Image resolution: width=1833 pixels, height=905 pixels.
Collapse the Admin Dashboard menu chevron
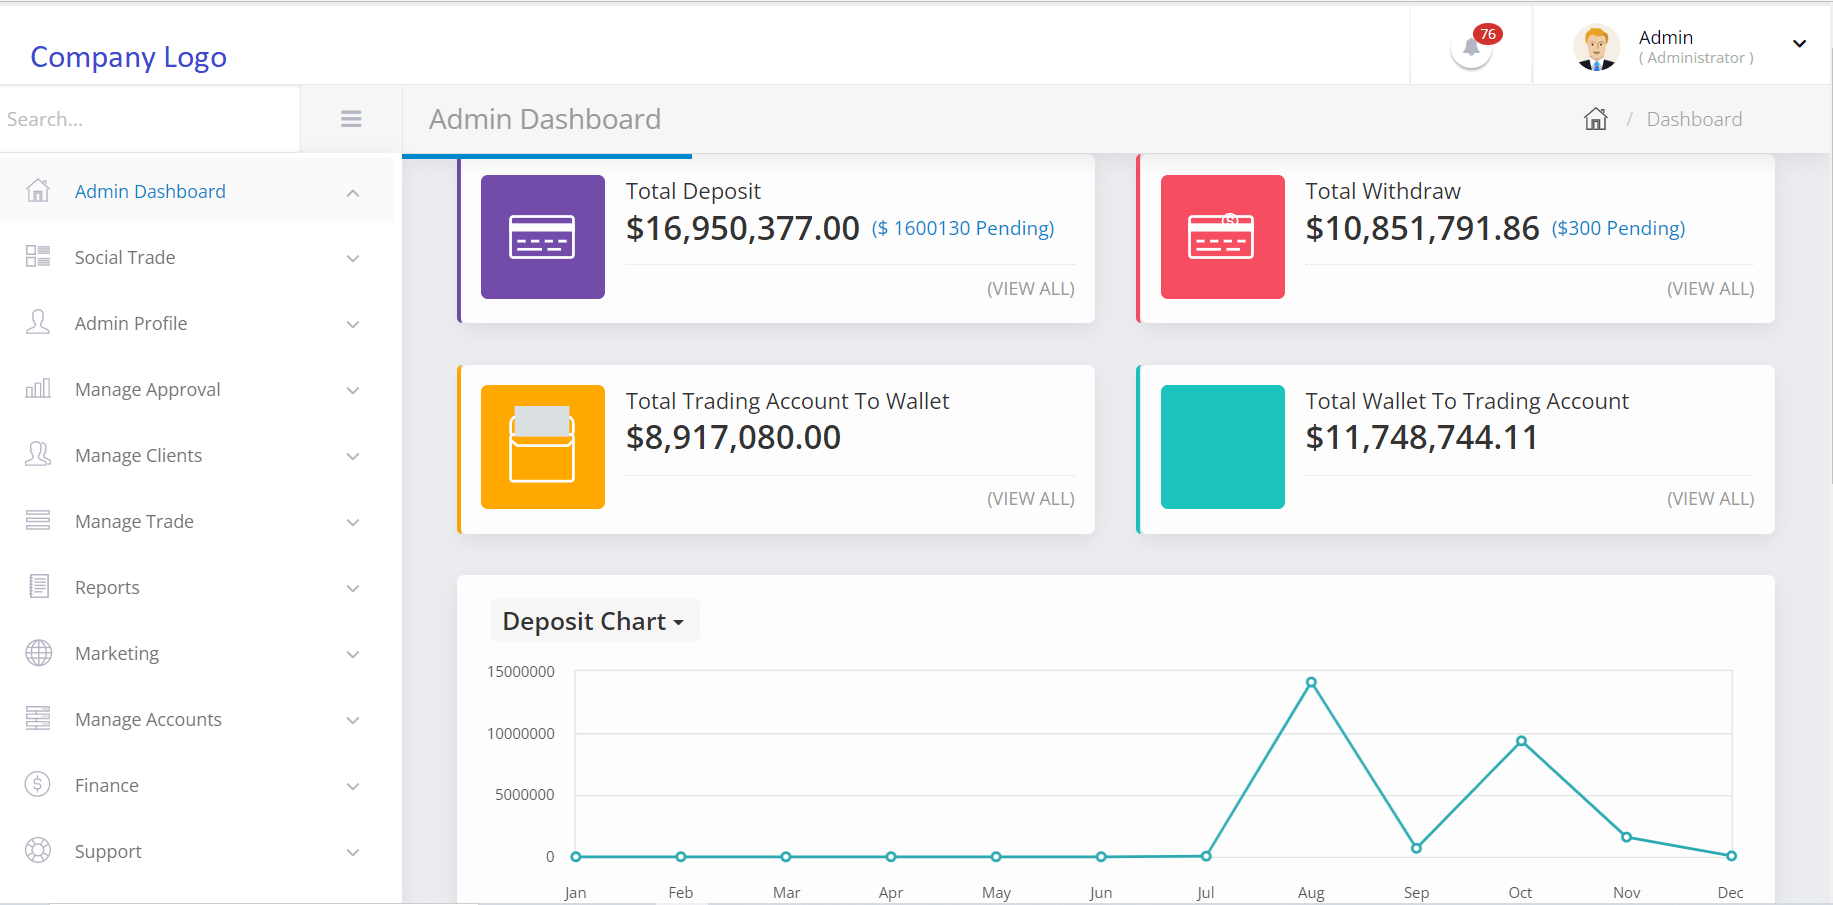(x=353, y=192)
